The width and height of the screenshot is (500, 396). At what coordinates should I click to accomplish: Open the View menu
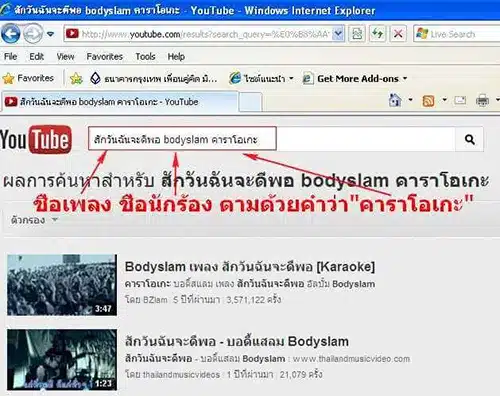click(x=65, y=57)
